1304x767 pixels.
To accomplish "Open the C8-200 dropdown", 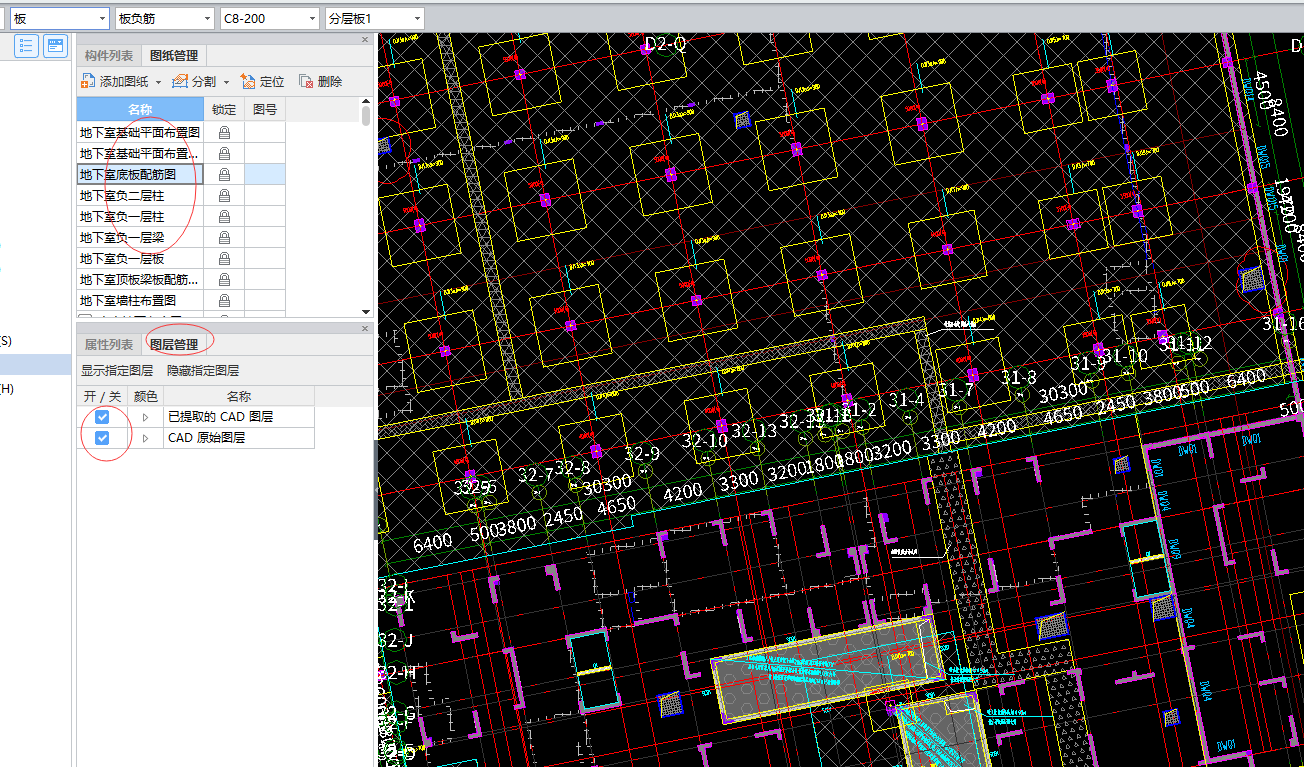I will [x=311, y=19].
